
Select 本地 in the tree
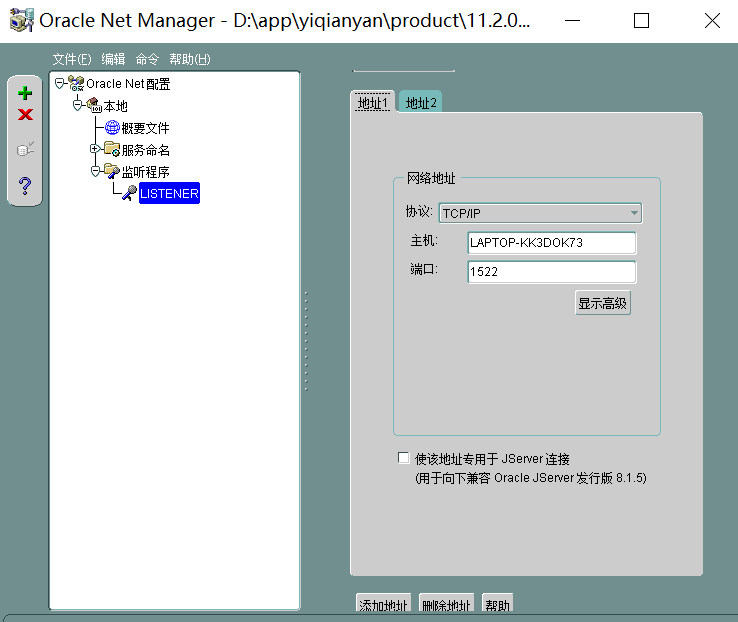tap(115, 106)
